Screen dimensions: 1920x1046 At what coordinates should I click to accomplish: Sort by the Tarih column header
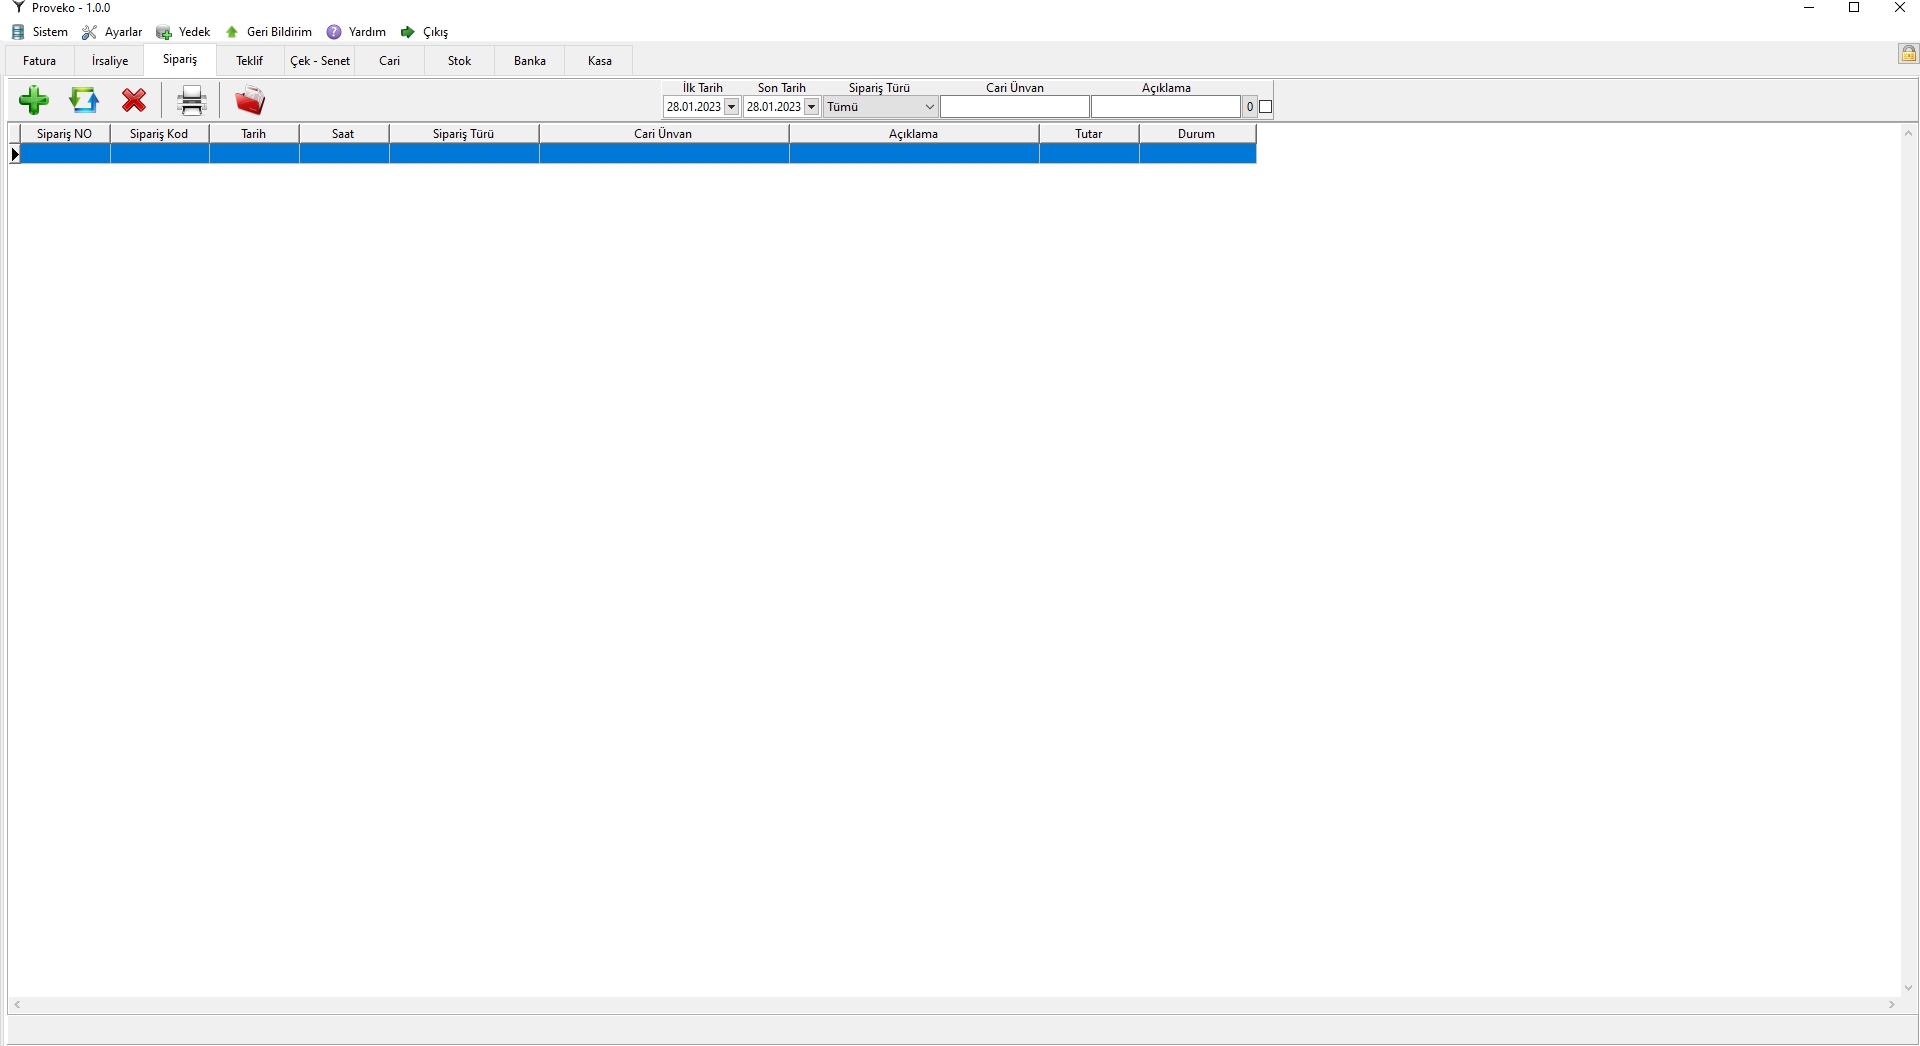click(x=254, y=134)
